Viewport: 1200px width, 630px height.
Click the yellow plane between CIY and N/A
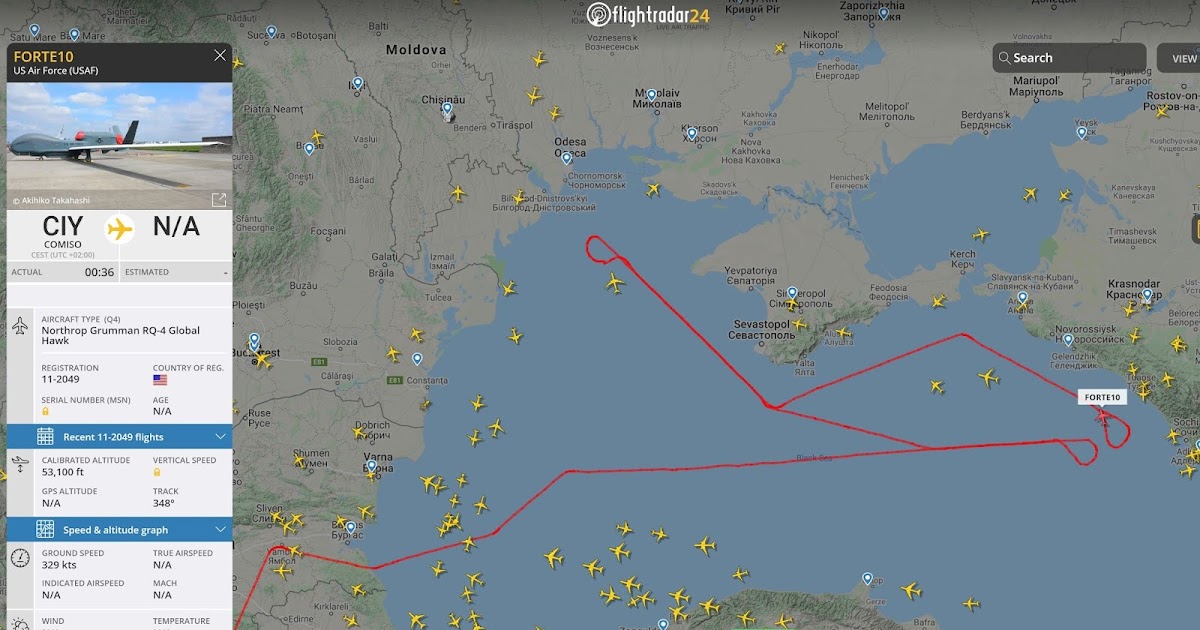(120, 228)
